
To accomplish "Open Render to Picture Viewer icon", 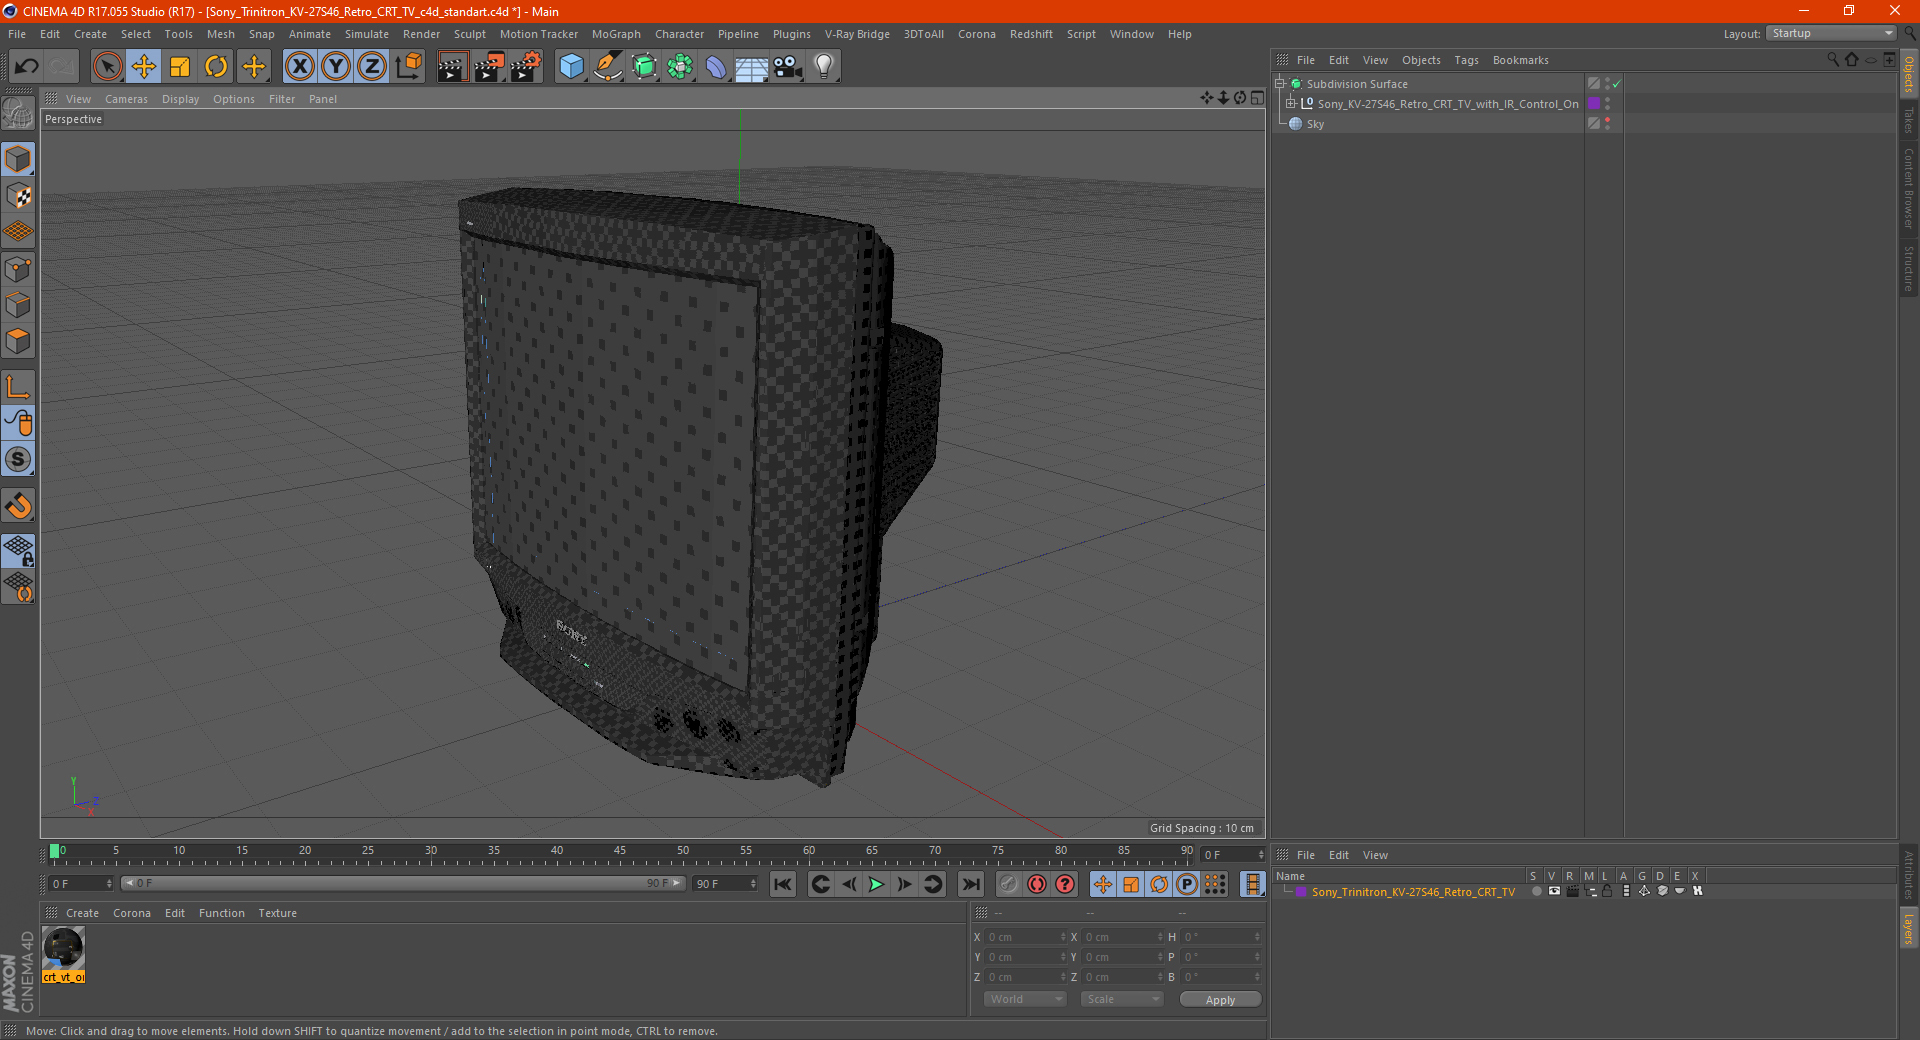I will 489,67.
